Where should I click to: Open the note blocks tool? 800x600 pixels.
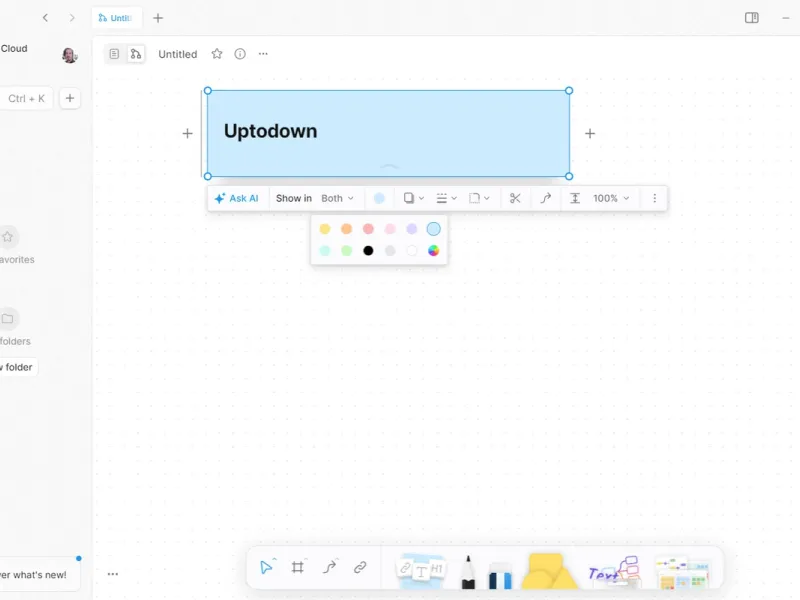tap(421, 570)
